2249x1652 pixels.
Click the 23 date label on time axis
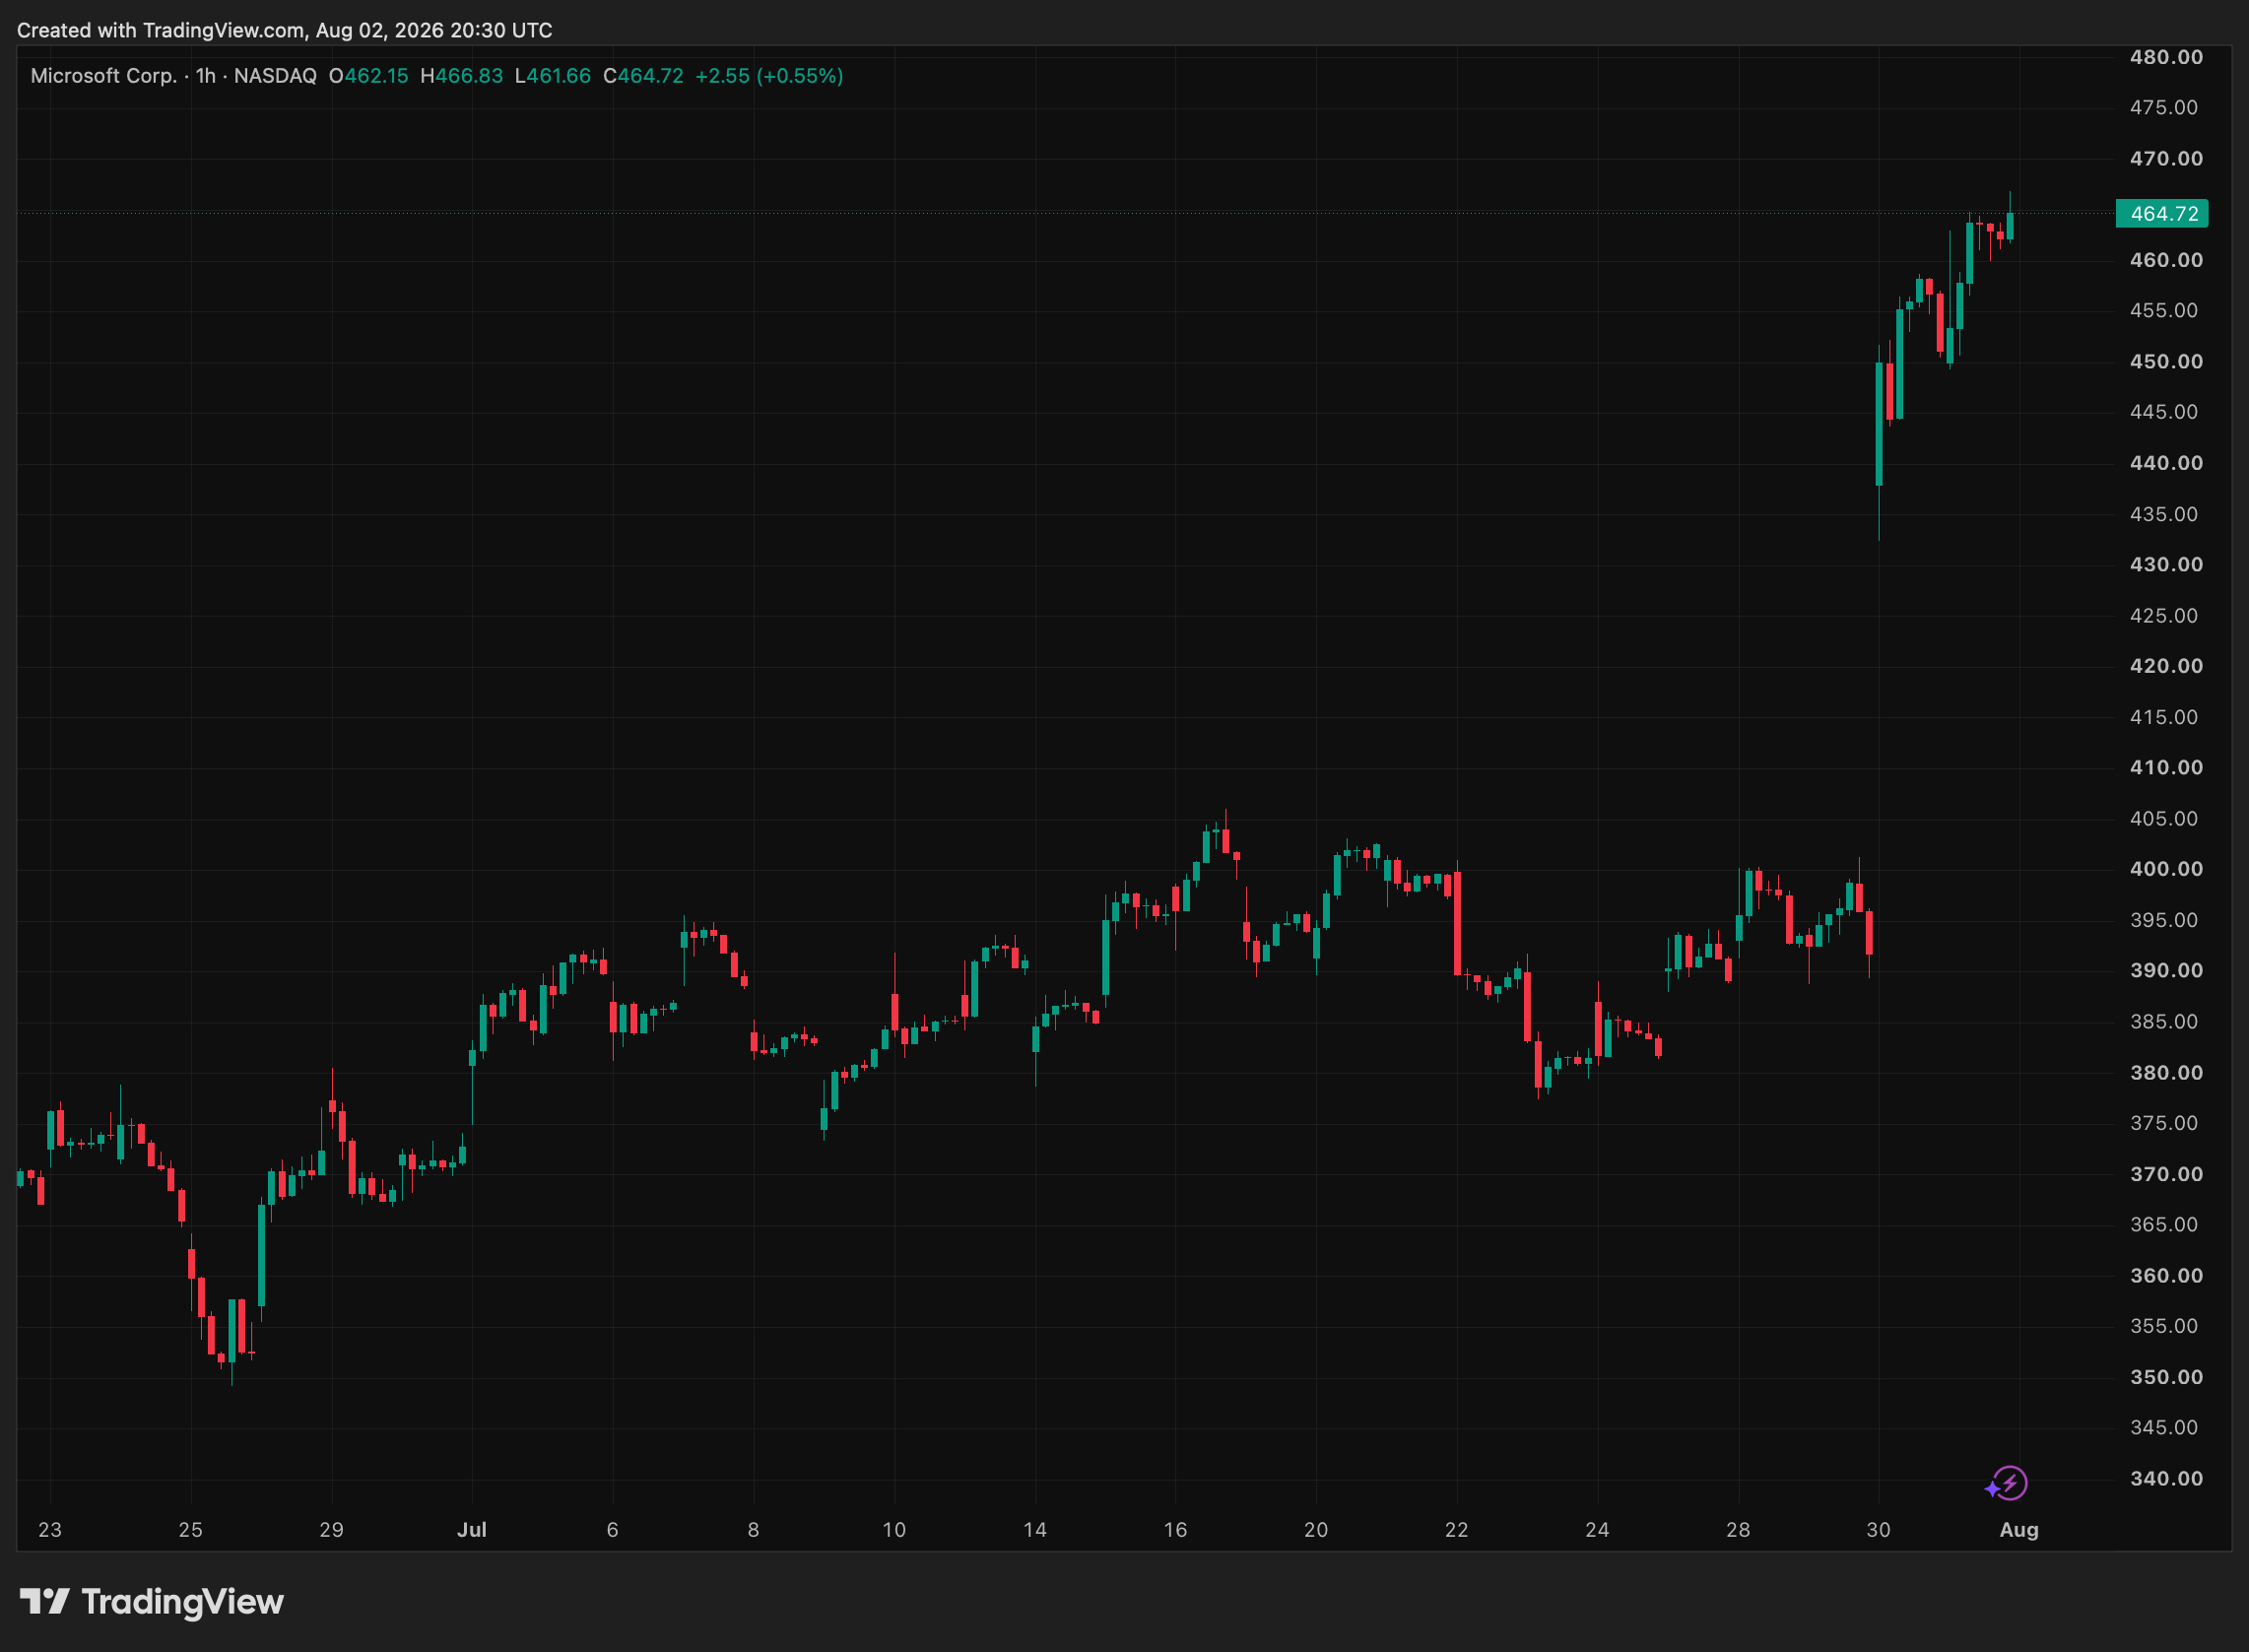pos(50,1529)
